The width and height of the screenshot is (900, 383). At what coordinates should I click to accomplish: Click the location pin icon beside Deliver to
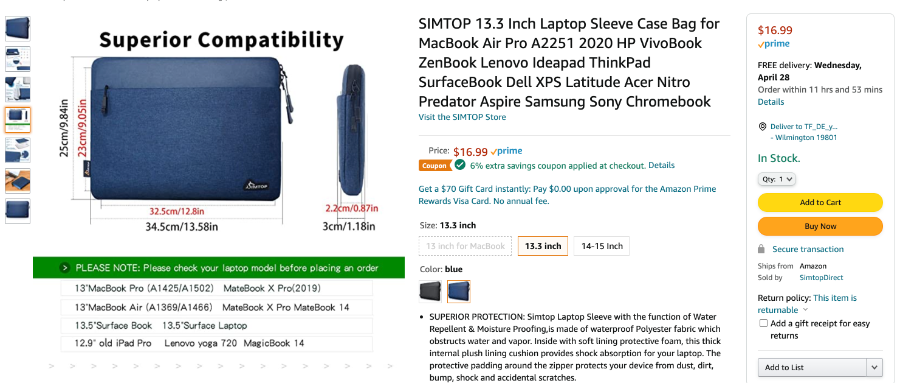[x=762, y=126]
